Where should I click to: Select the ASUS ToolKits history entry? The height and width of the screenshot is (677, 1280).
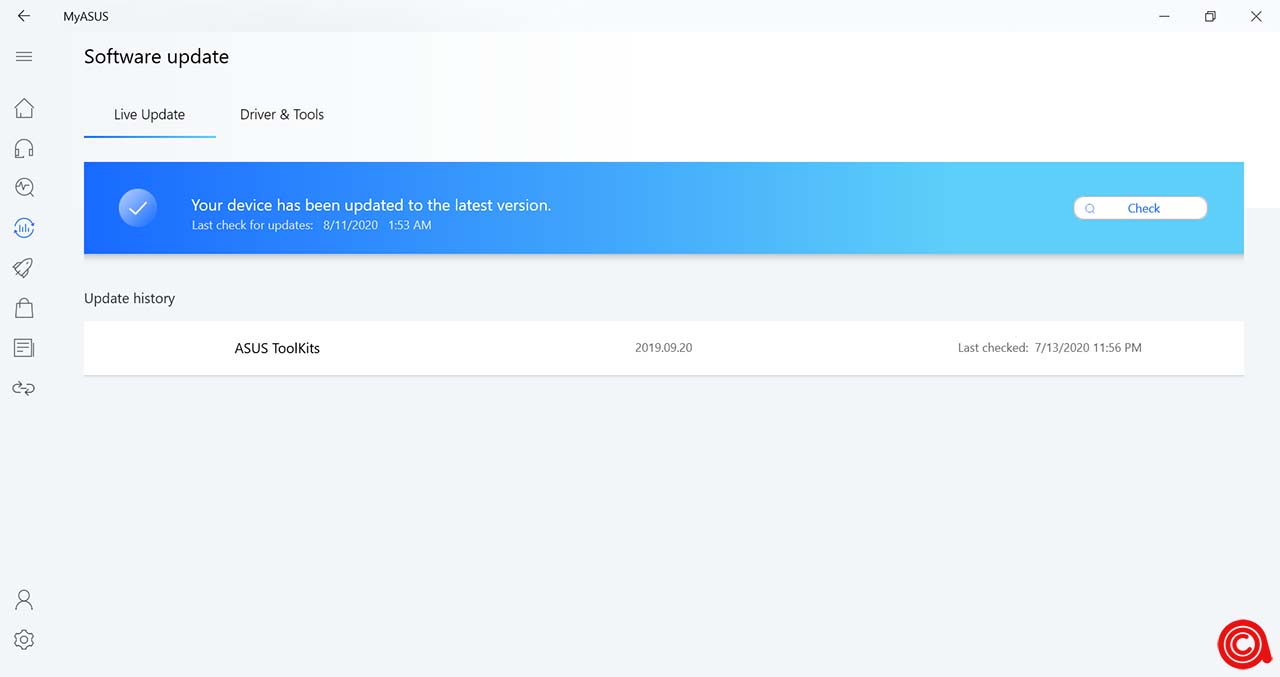click(x=277, y=348)
